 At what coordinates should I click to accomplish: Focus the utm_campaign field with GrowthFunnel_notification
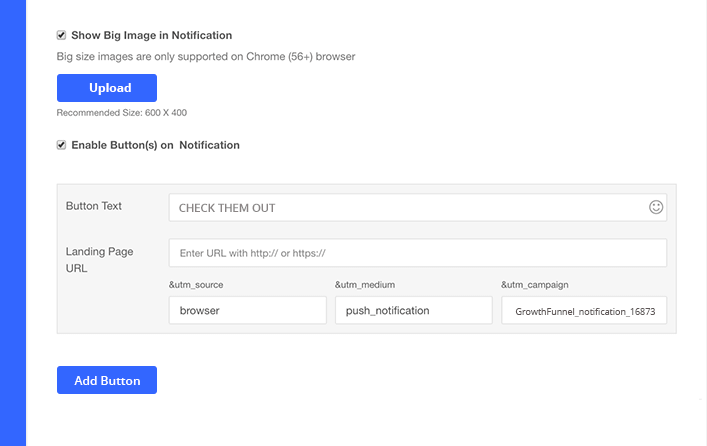click(584, 311)
